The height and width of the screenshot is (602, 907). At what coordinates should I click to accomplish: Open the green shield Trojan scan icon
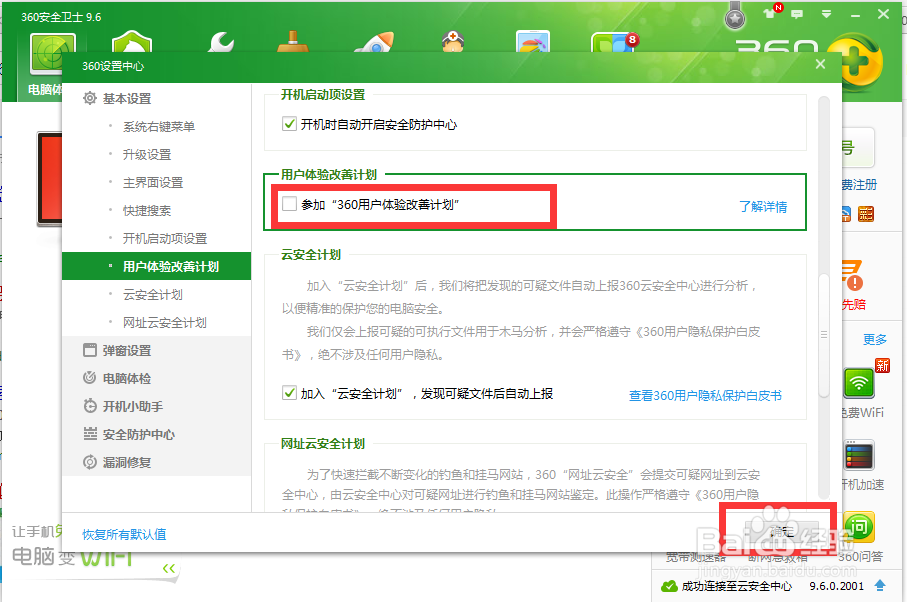(x=132, y=42)
